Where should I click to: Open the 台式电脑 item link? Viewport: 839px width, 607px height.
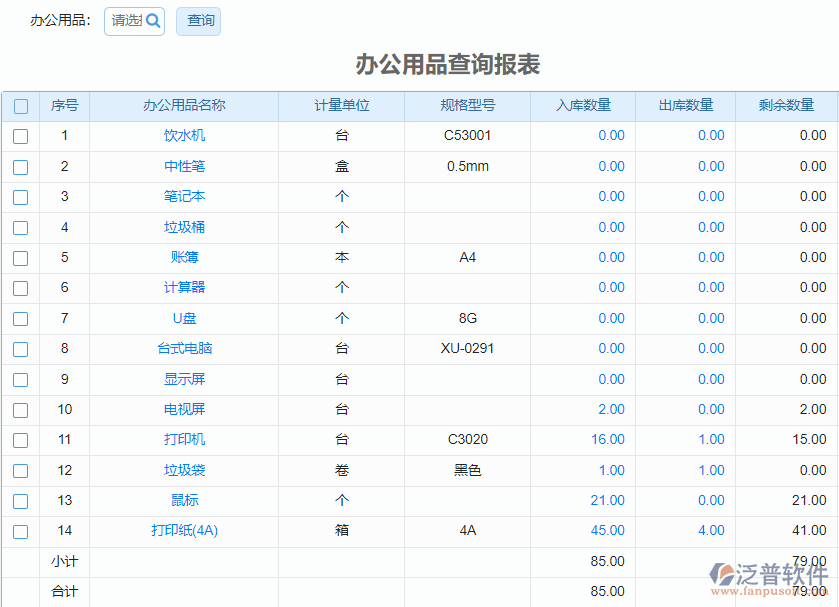[184, 349]
